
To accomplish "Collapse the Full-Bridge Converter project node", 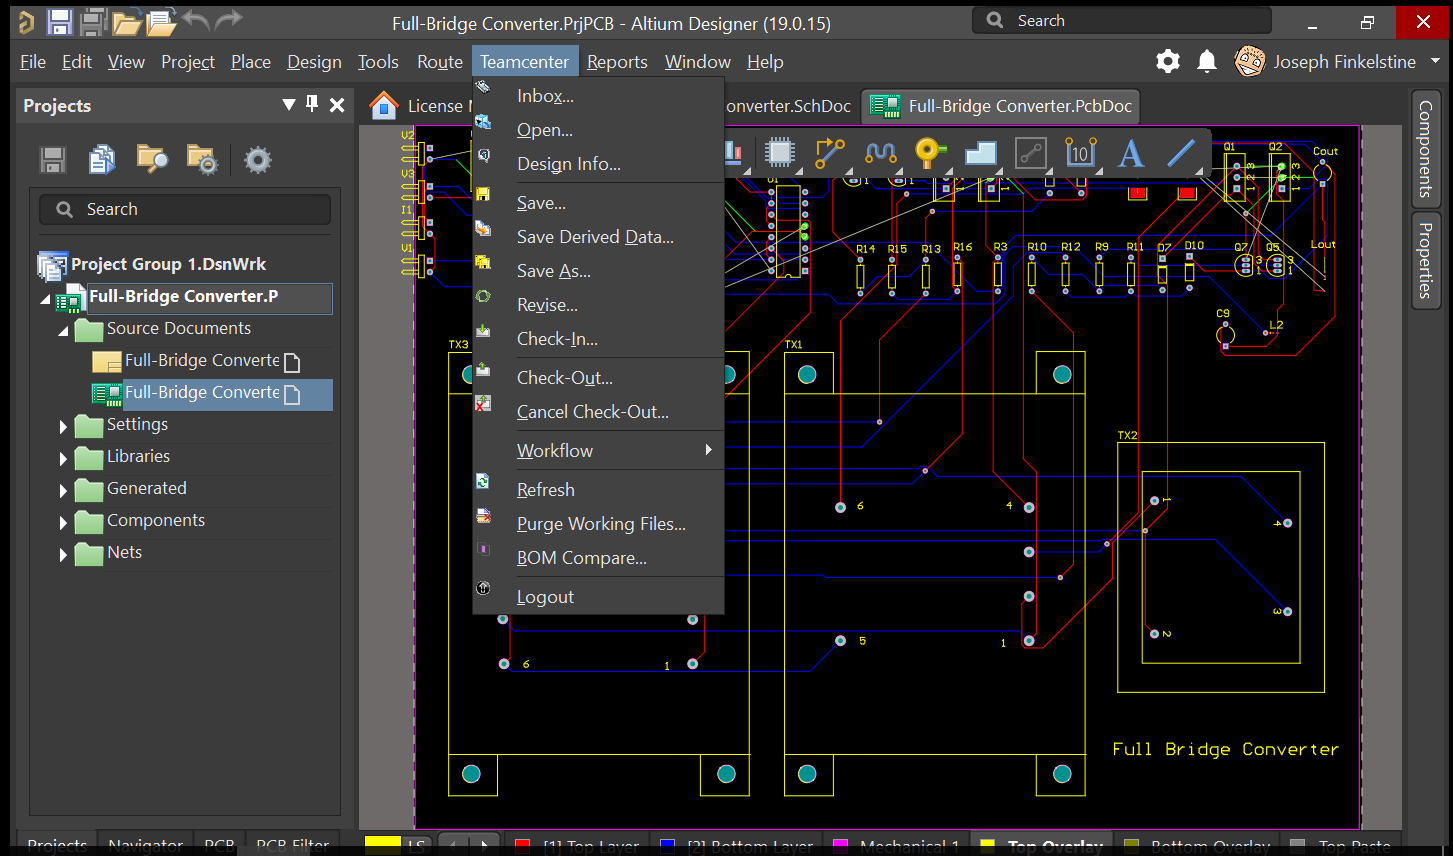I will (x=45, y=298).
